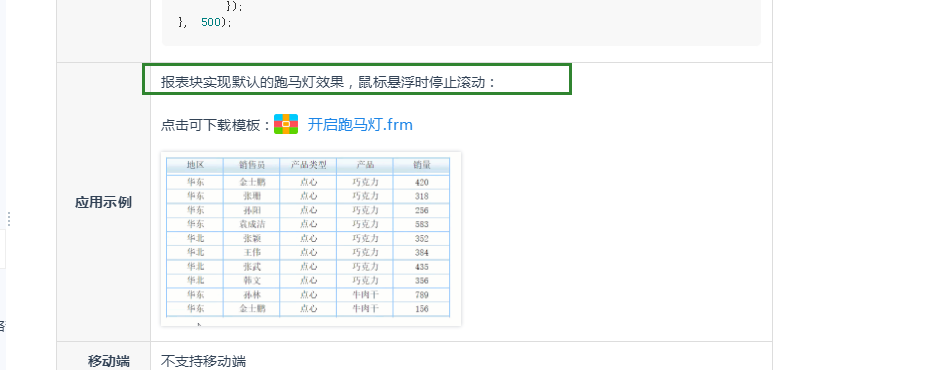Click the text 不支持移动端
The image size is (925, 370).
(x=204, y=361)
